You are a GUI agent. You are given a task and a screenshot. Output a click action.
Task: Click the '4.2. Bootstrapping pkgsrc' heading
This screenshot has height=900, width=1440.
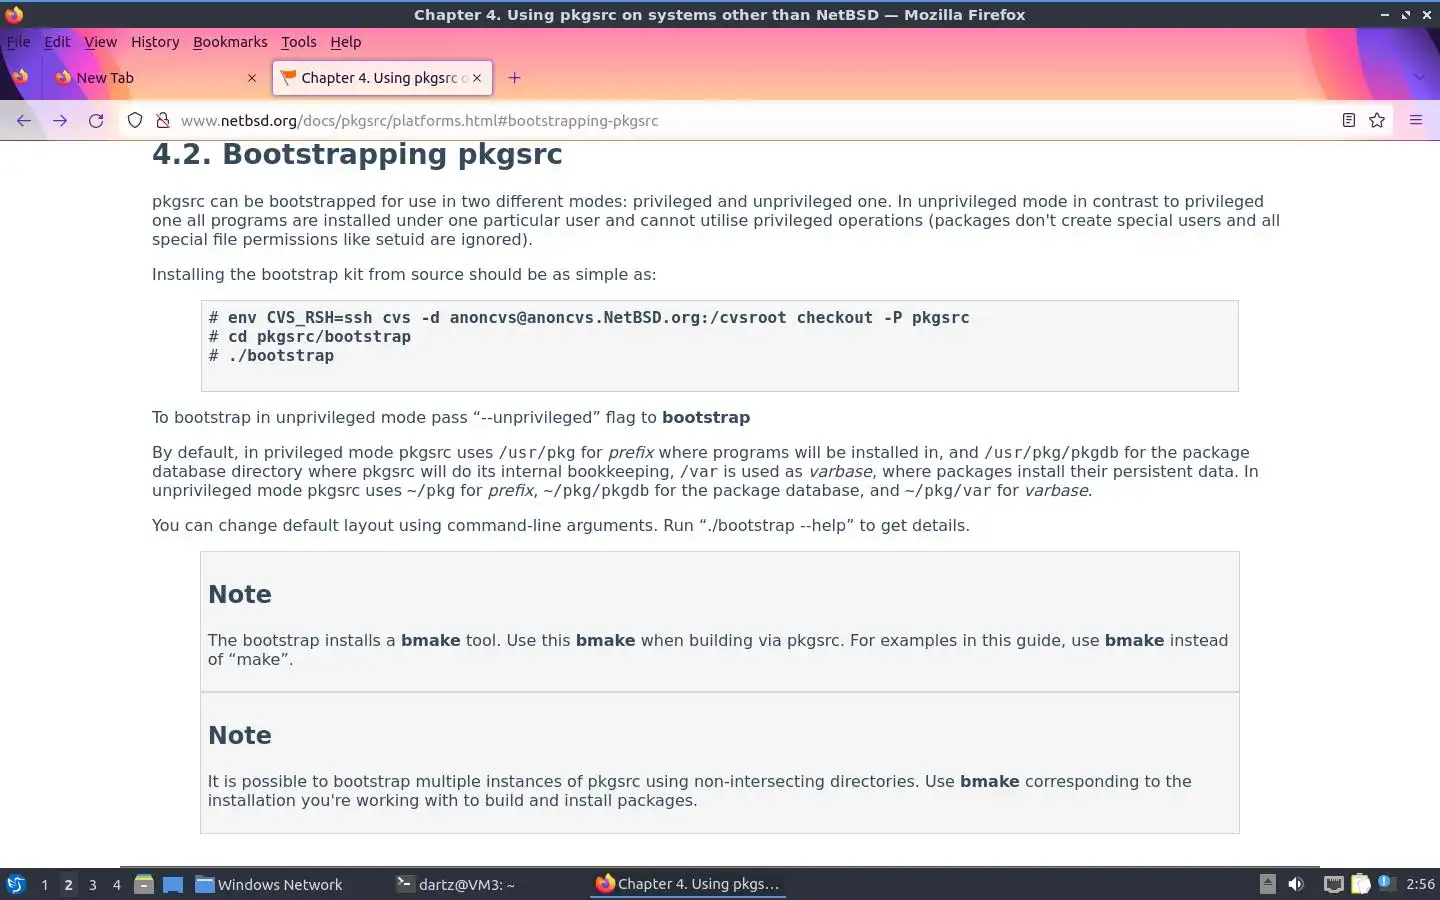(x=357, y=154)
